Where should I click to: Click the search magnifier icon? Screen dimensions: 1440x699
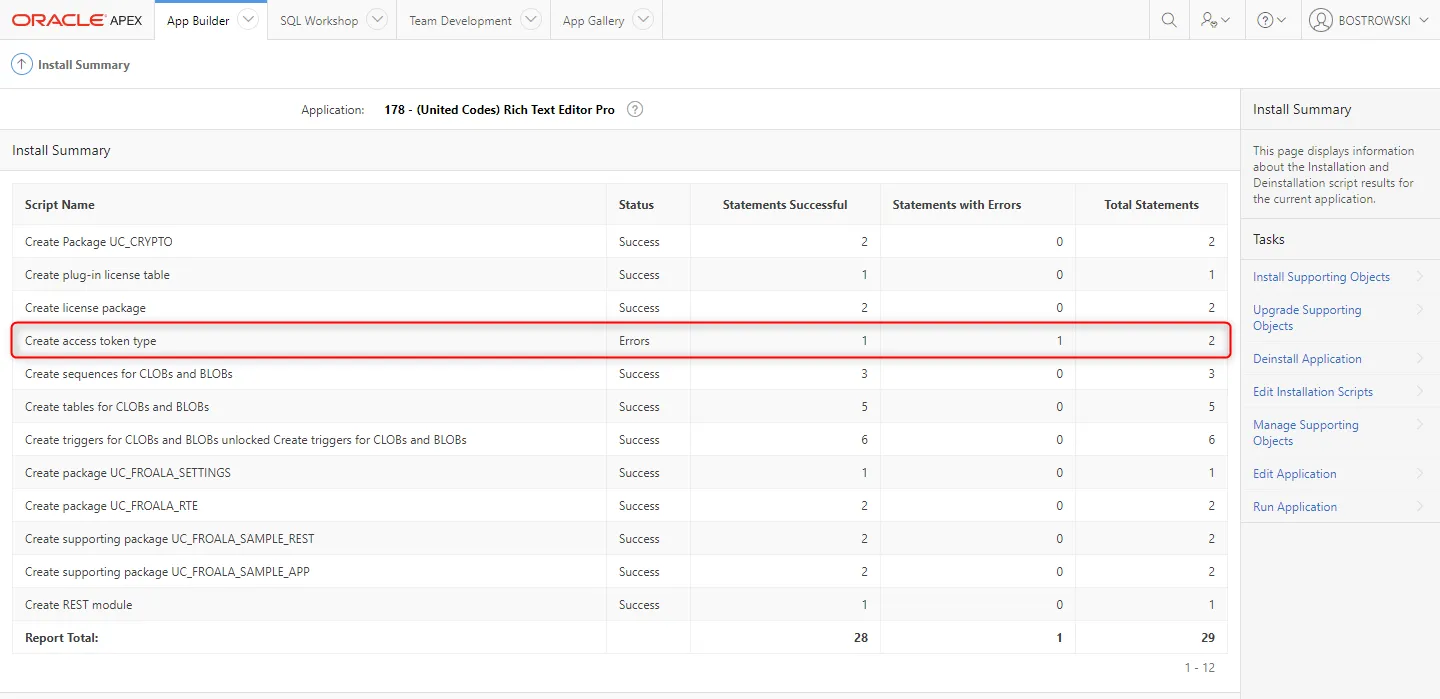coord(1168,20)
